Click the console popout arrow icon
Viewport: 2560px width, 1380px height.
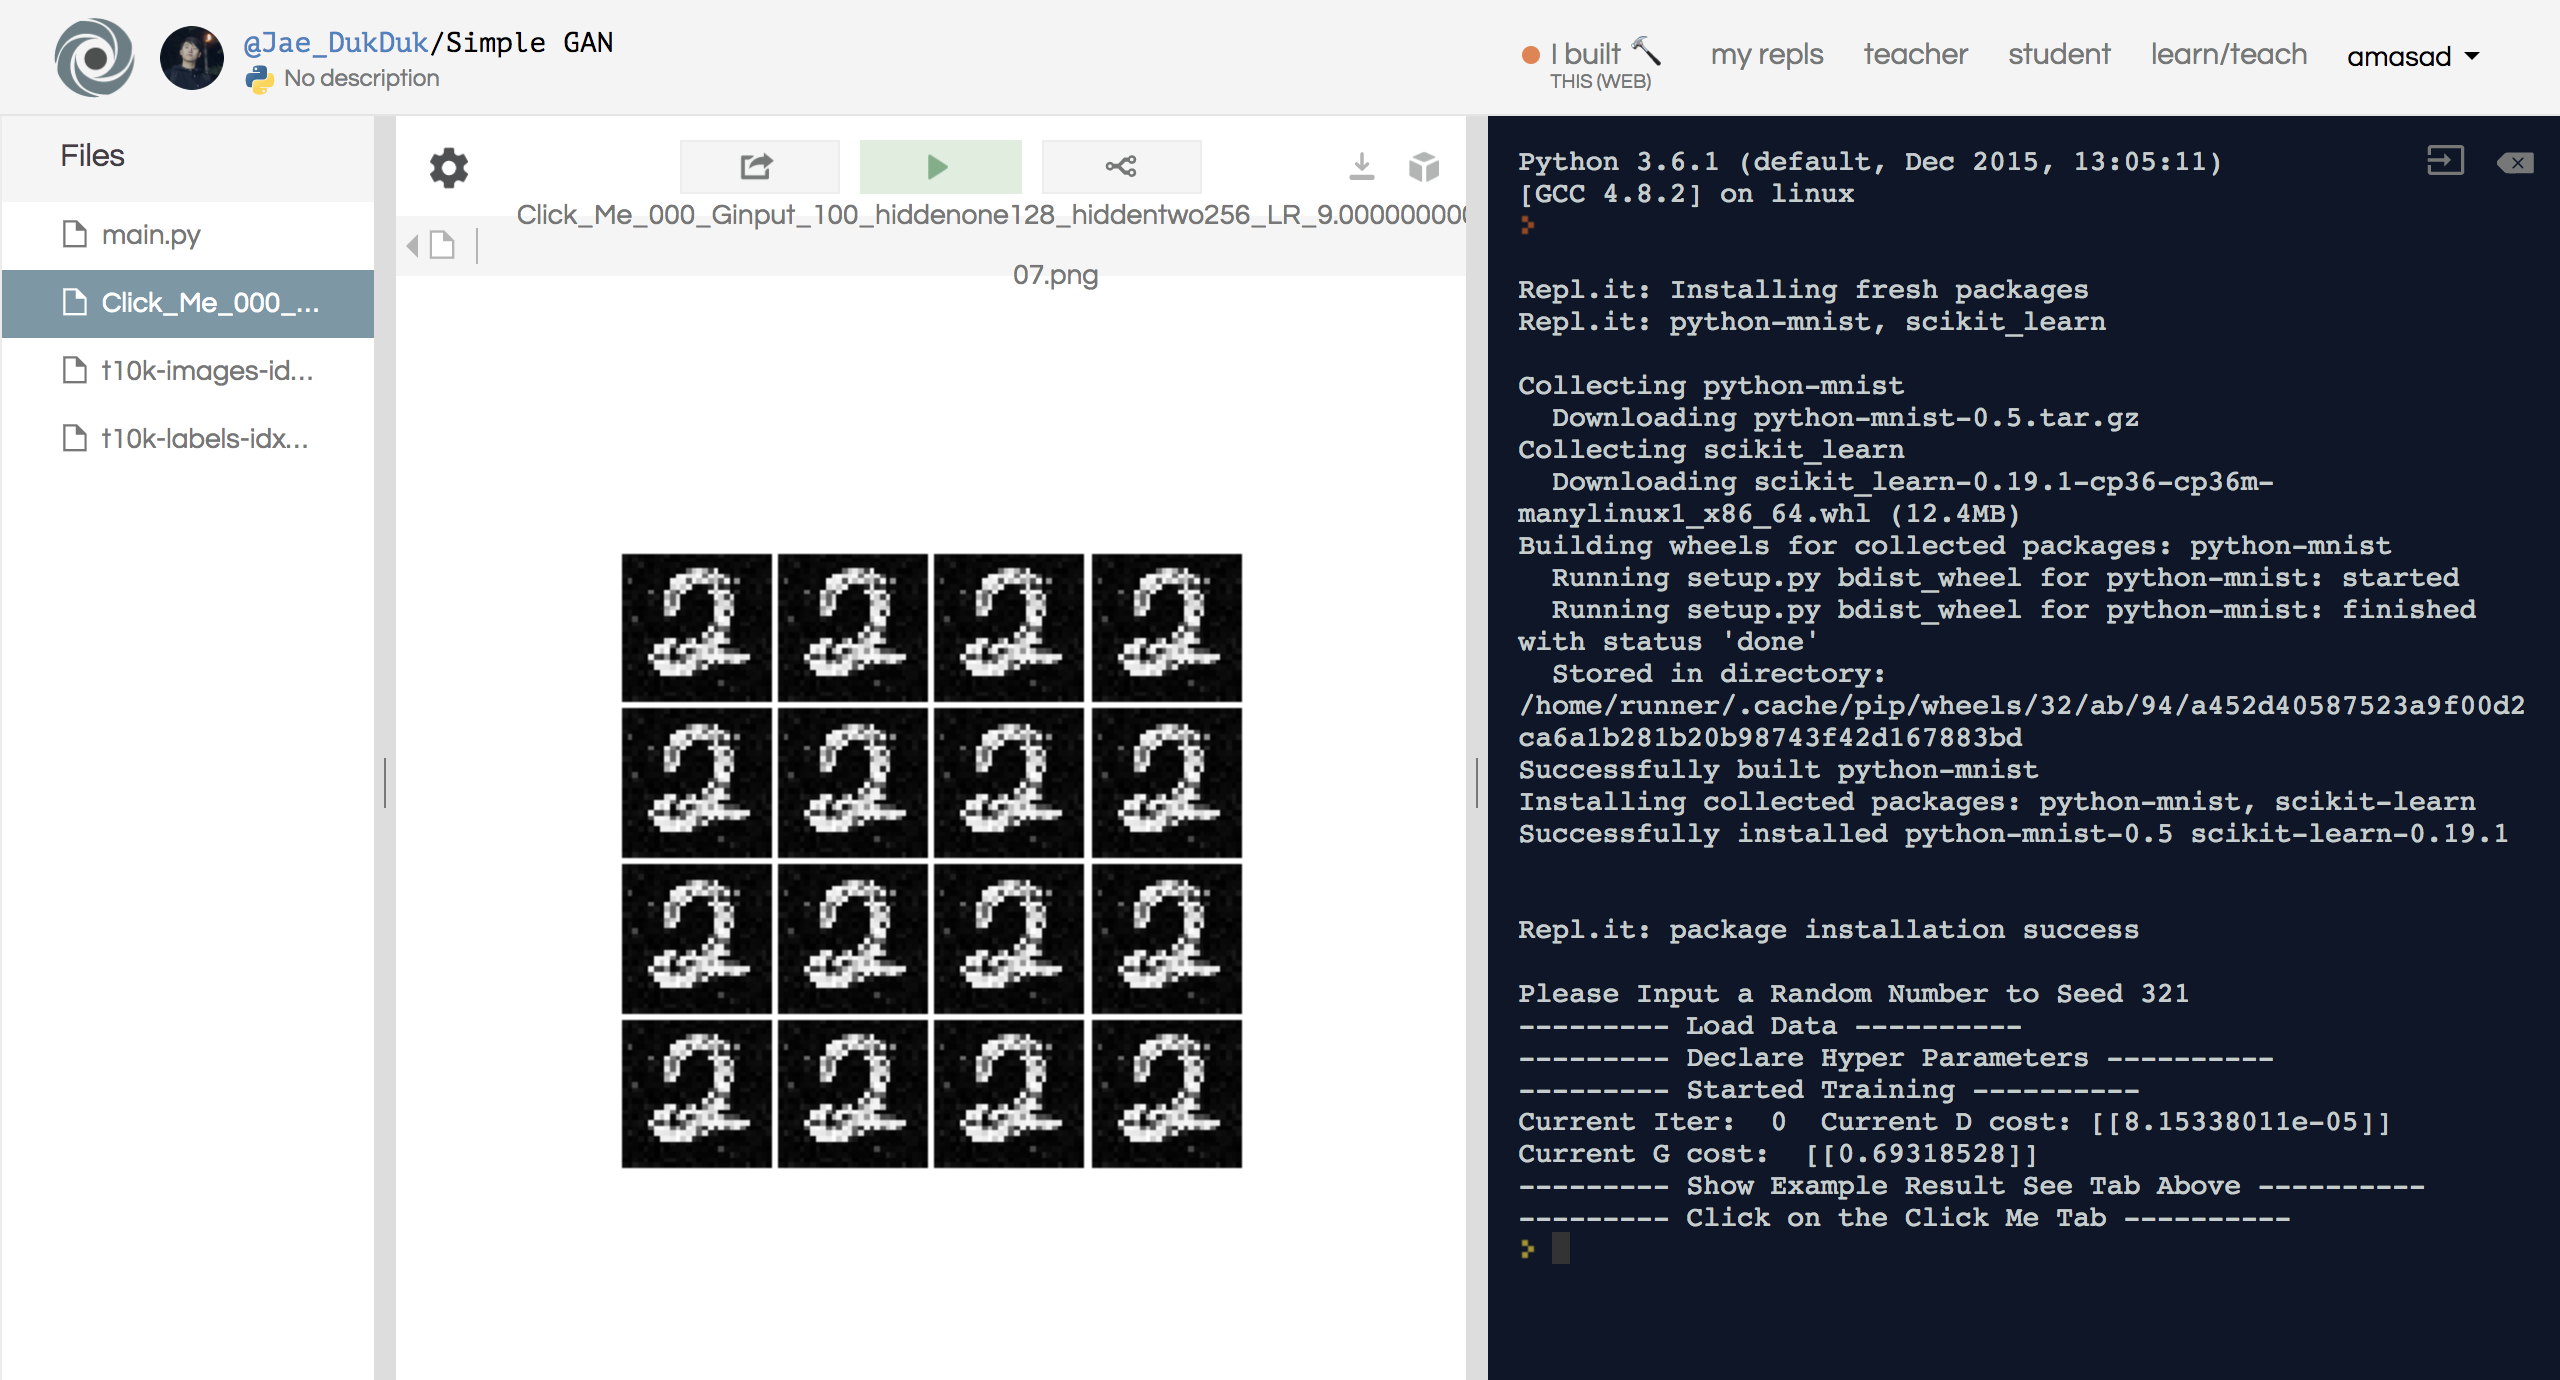tap(2444, 161)
